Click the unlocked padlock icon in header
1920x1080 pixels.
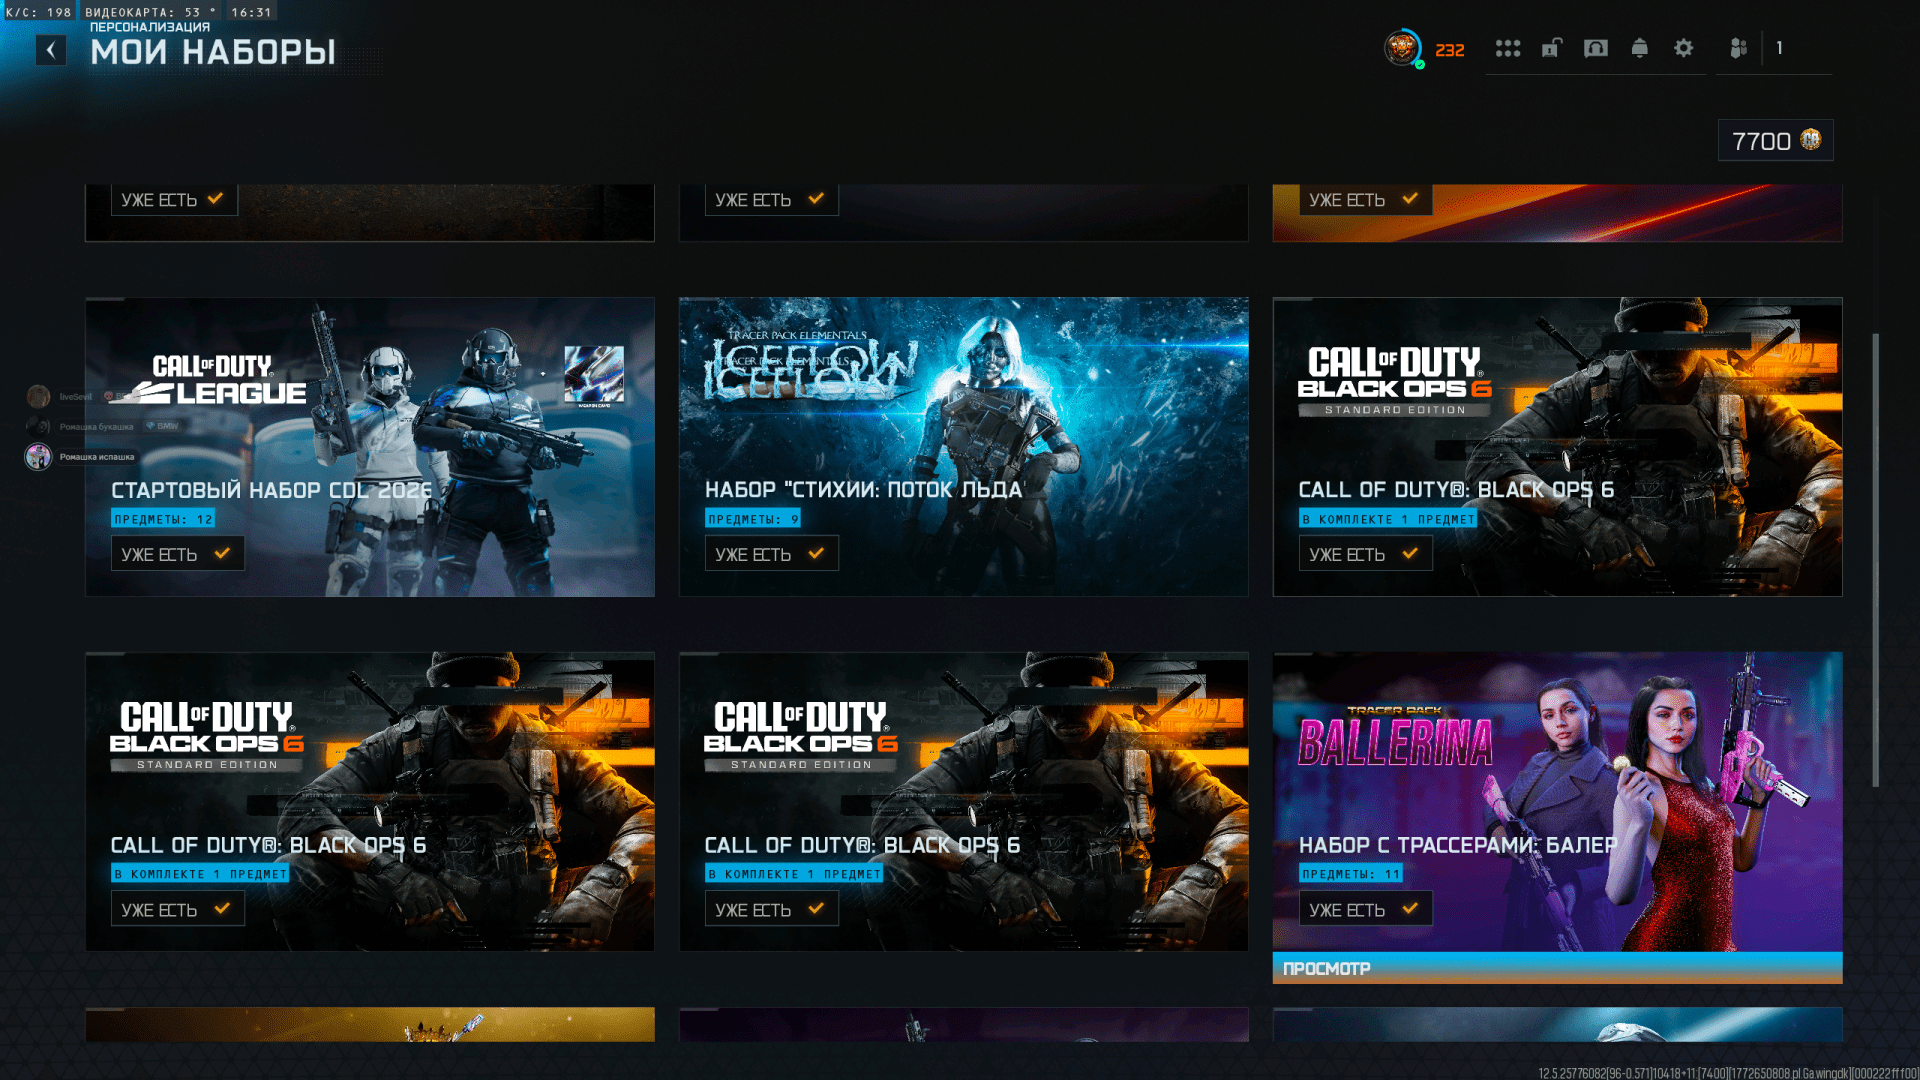[1551, 48]
